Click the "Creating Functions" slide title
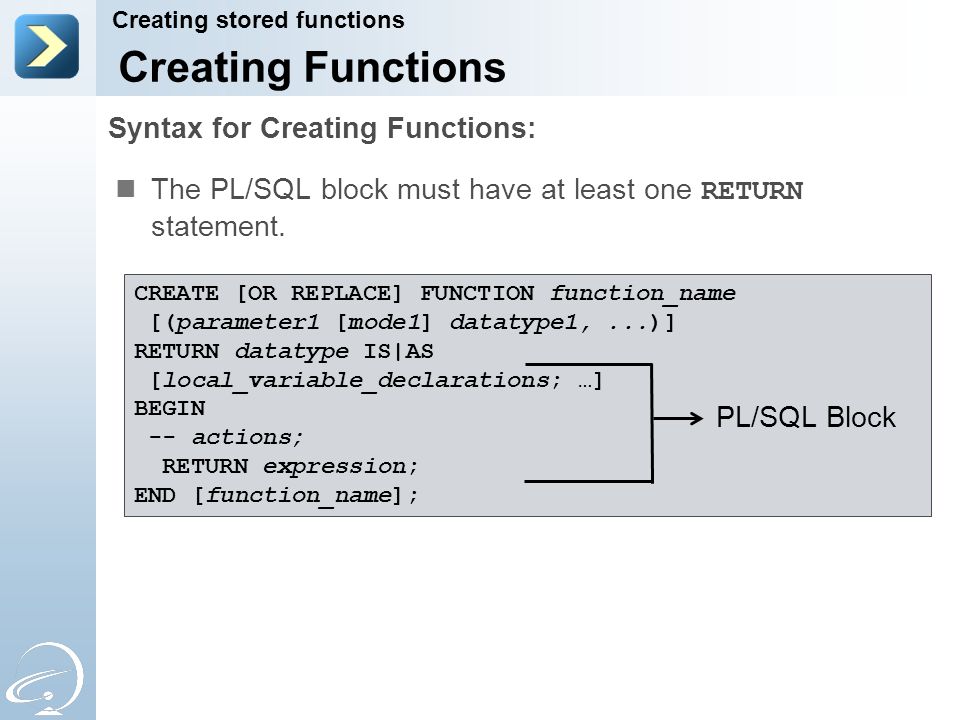 point(312,67)
